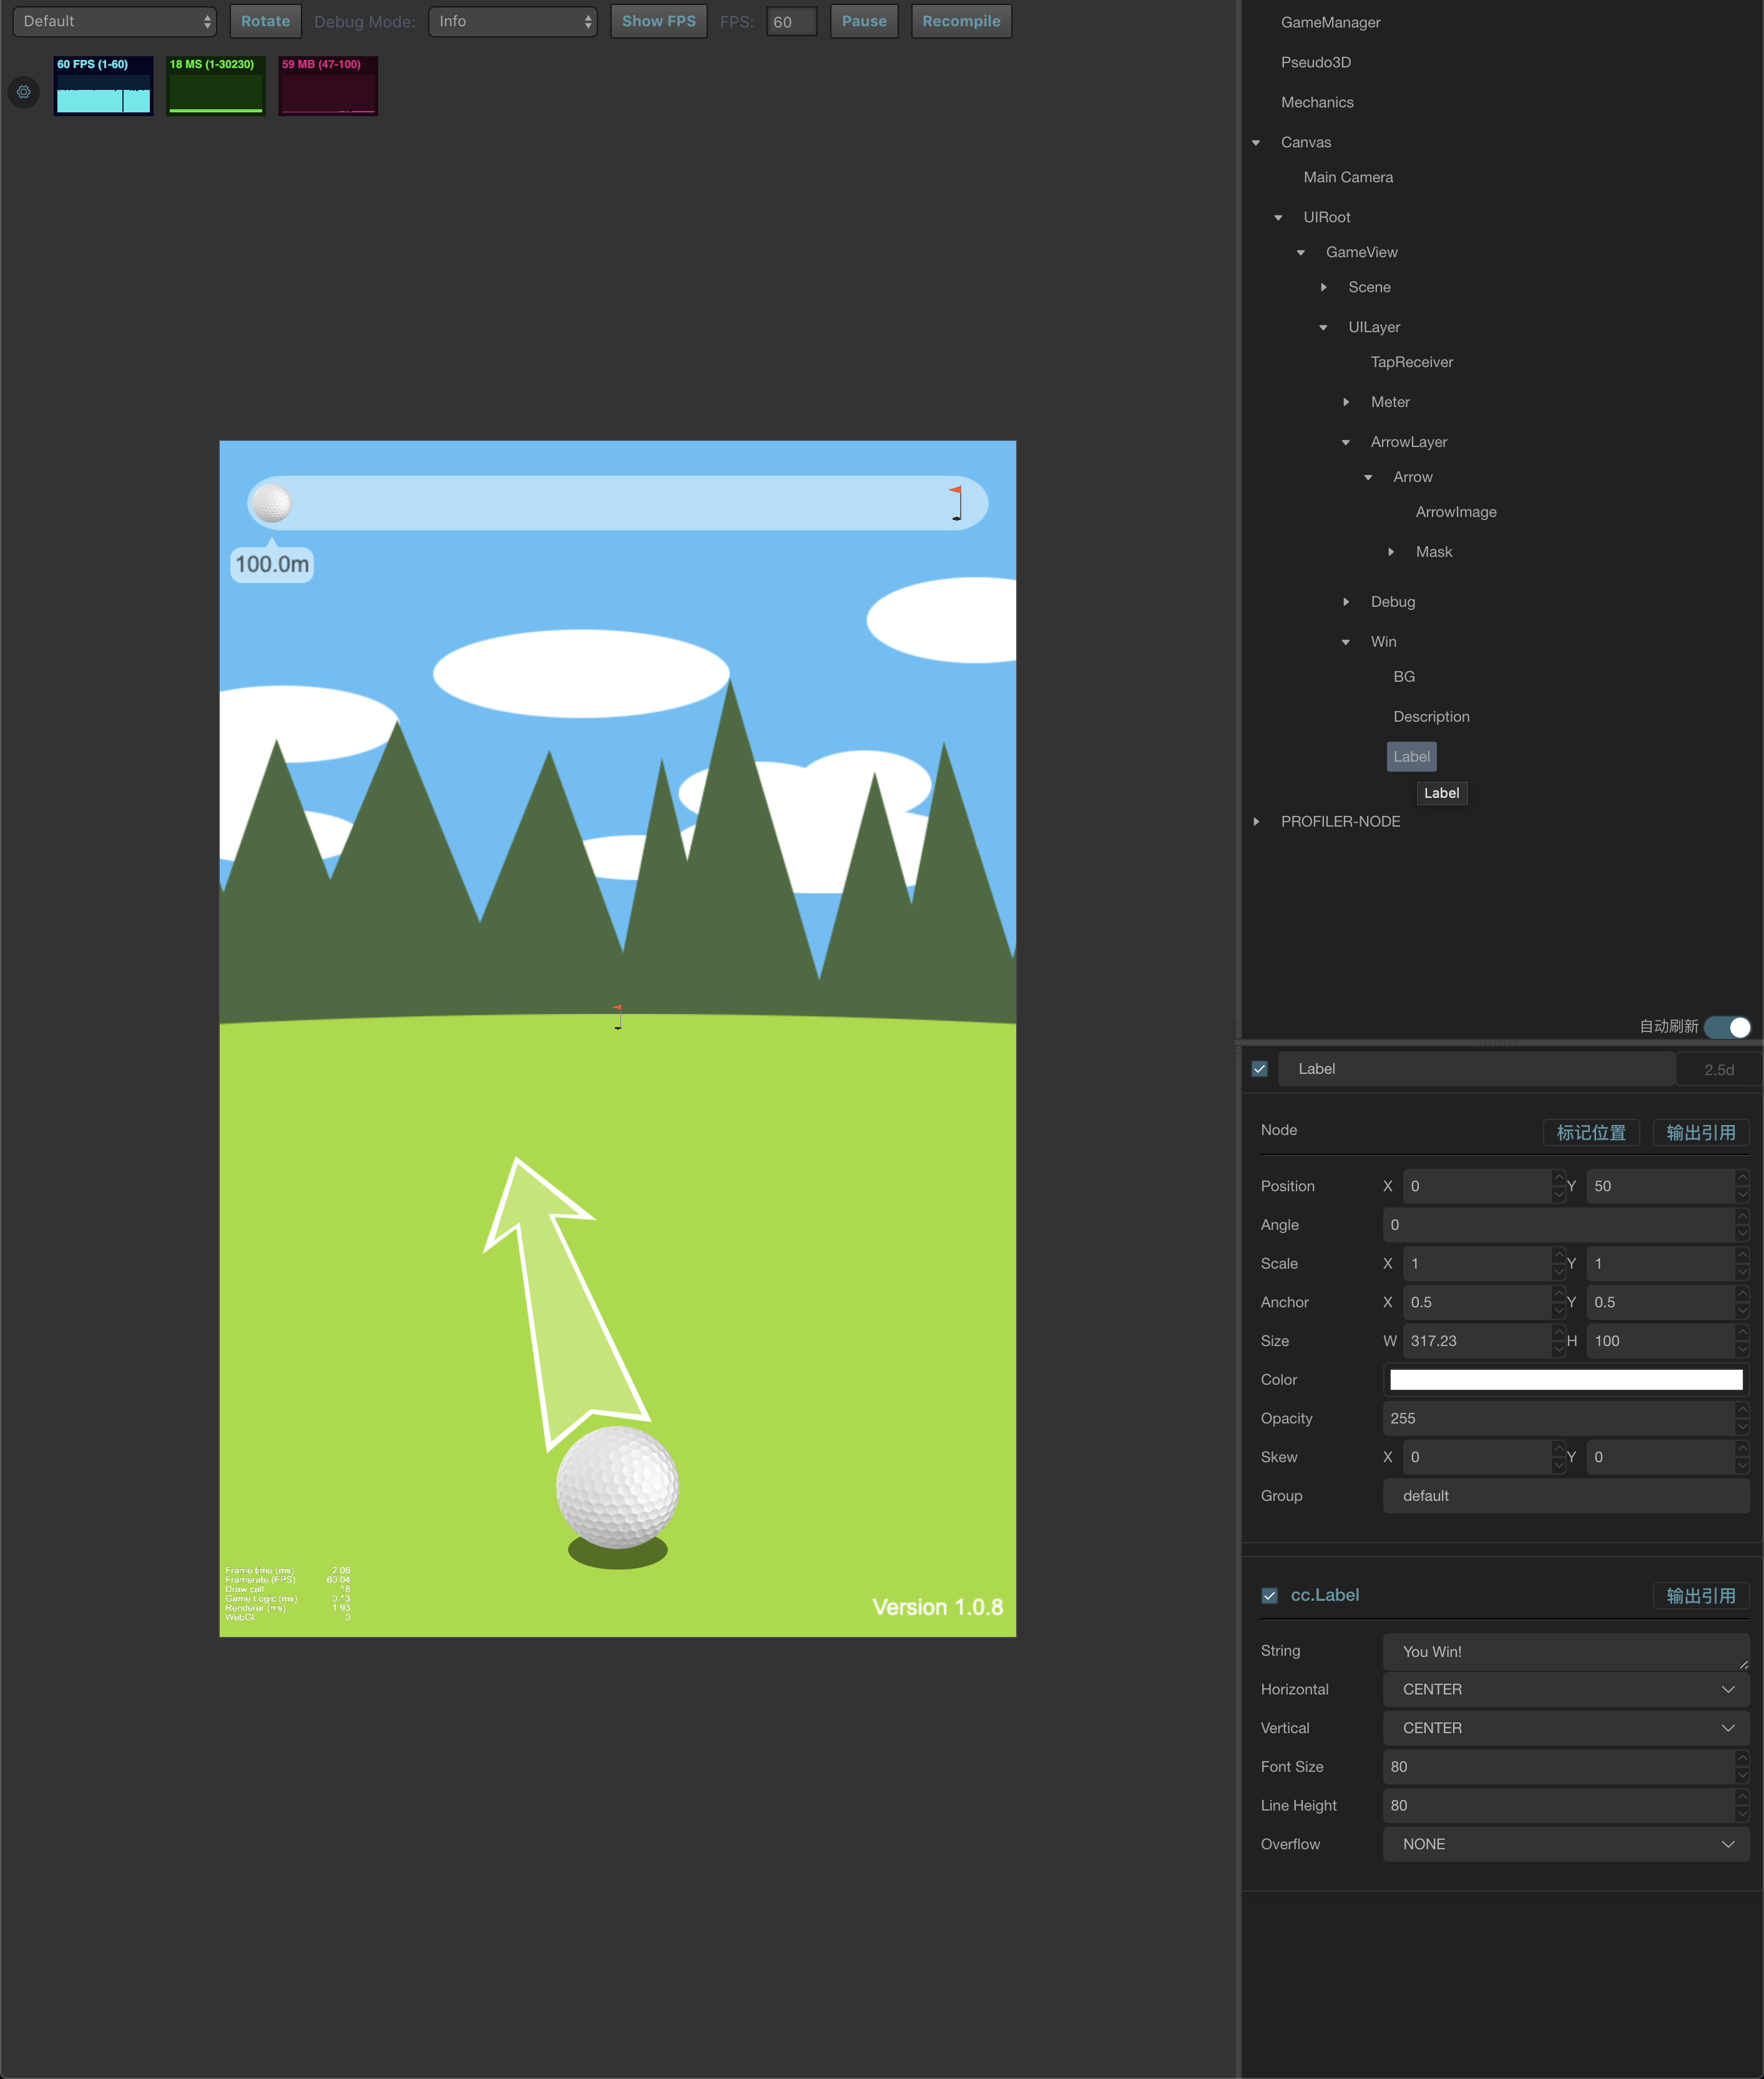Click the gear settings icon near stats
The width and height of the screenshot is (1764, 2079).
click(24, 92)
